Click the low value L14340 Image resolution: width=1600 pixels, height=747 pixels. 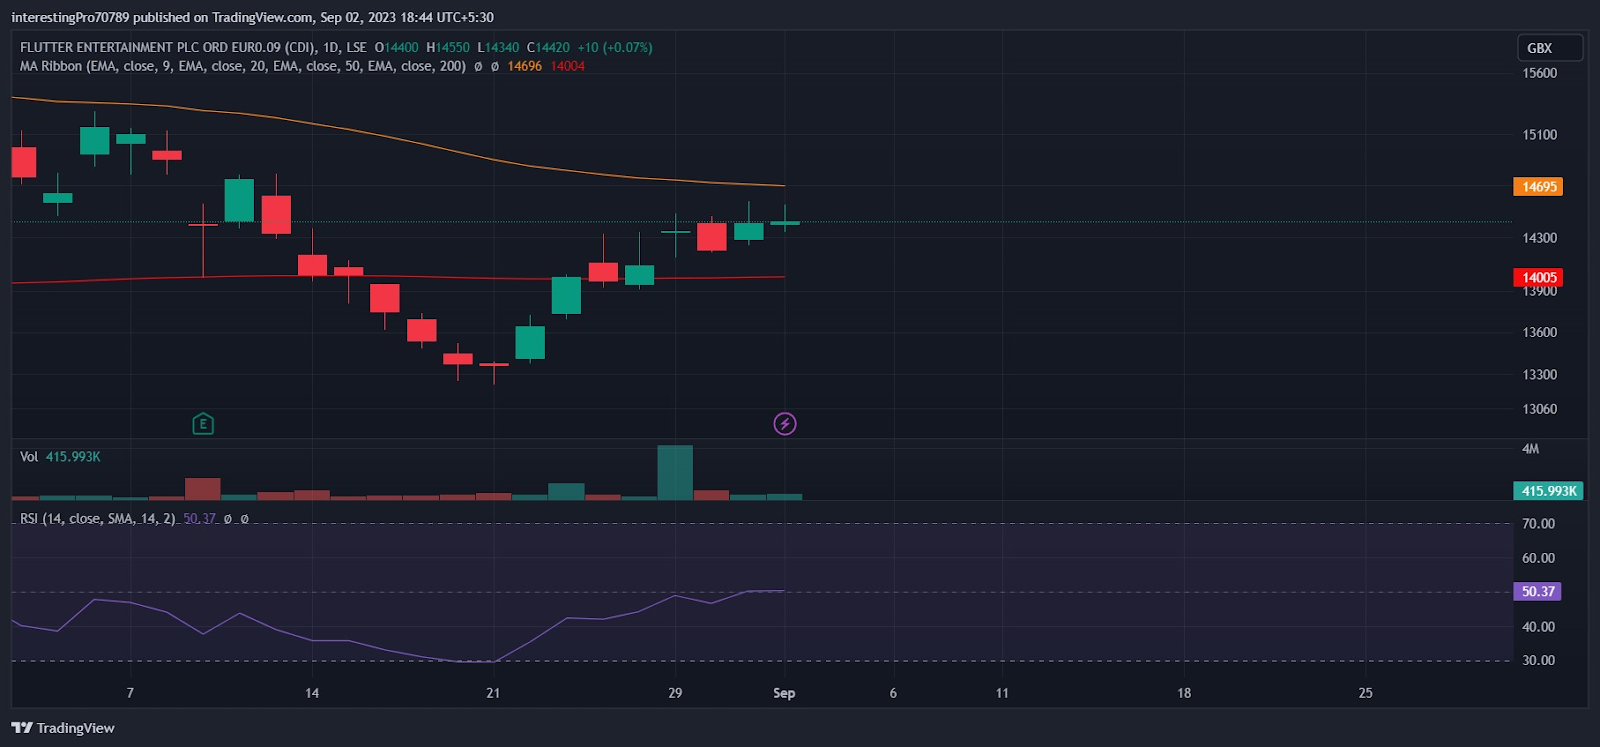coord(498,47)
